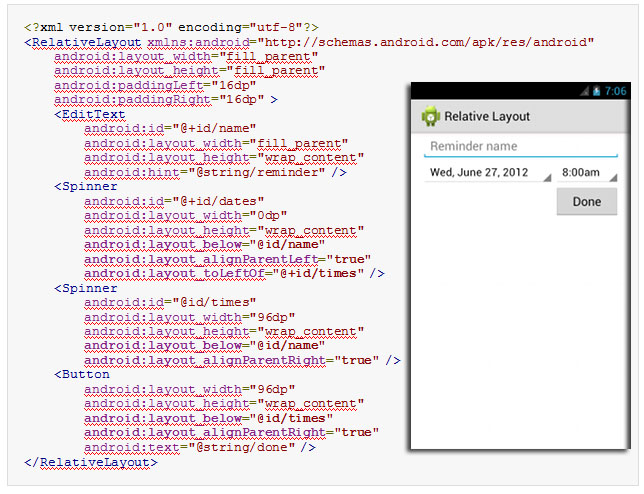Click the signal strength icon
644x494 pixels.
tap(584, 91)
